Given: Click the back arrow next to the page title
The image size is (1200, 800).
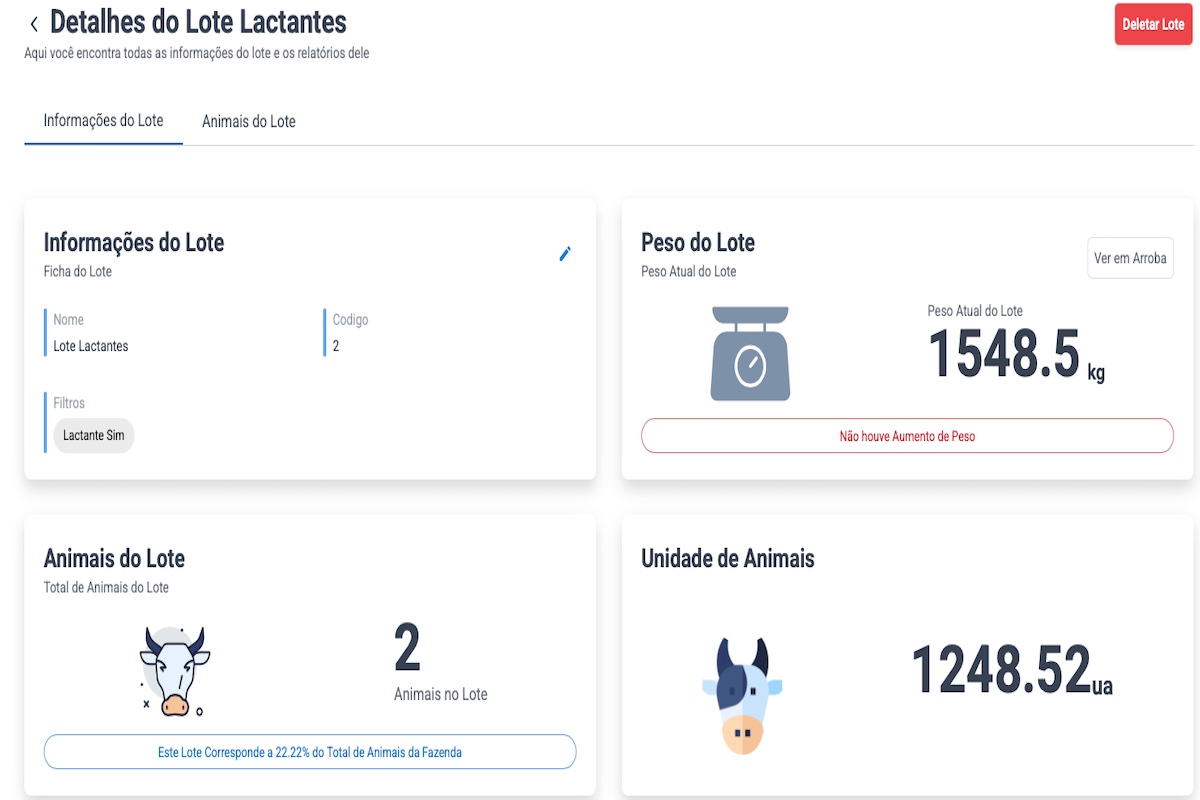Looking at the screenshot, I should pyautogui.click(x=35, y=22).
